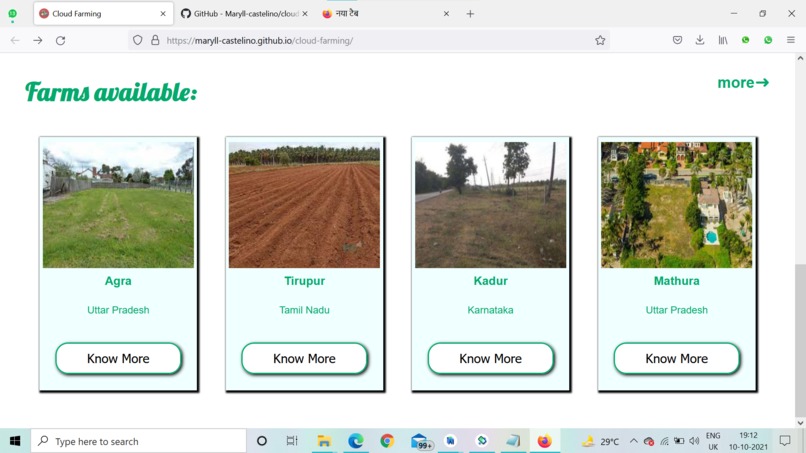The width and height of the screenshot is (806, 453).
Task: Follow the 'more→' link
Action: pos(743,83)
